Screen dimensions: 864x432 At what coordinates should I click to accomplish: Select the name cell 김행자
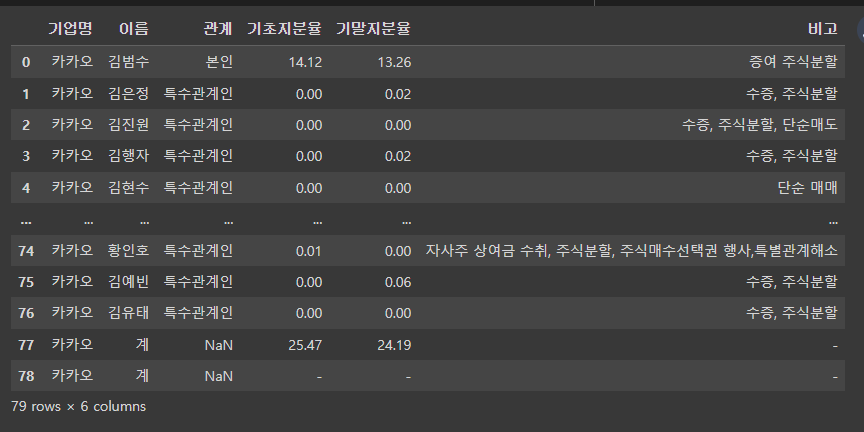pyautogui.click(x=128, y=155)
